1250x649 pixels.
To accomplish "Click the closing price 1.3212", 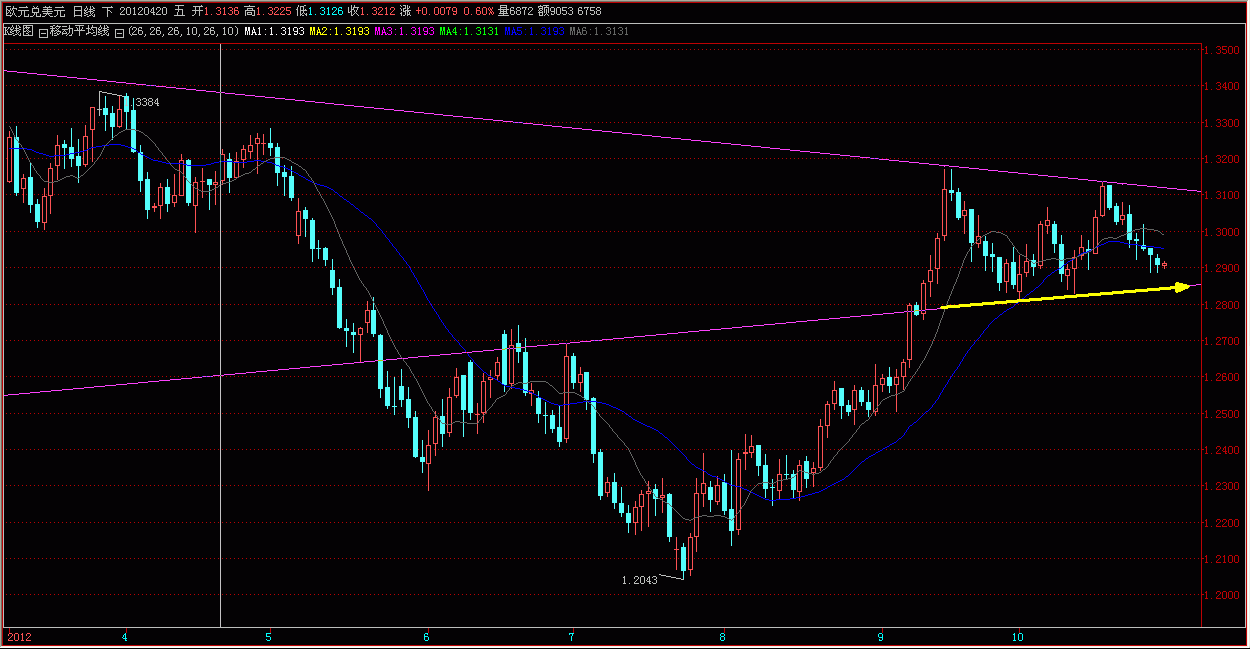I will click(377, 11).
